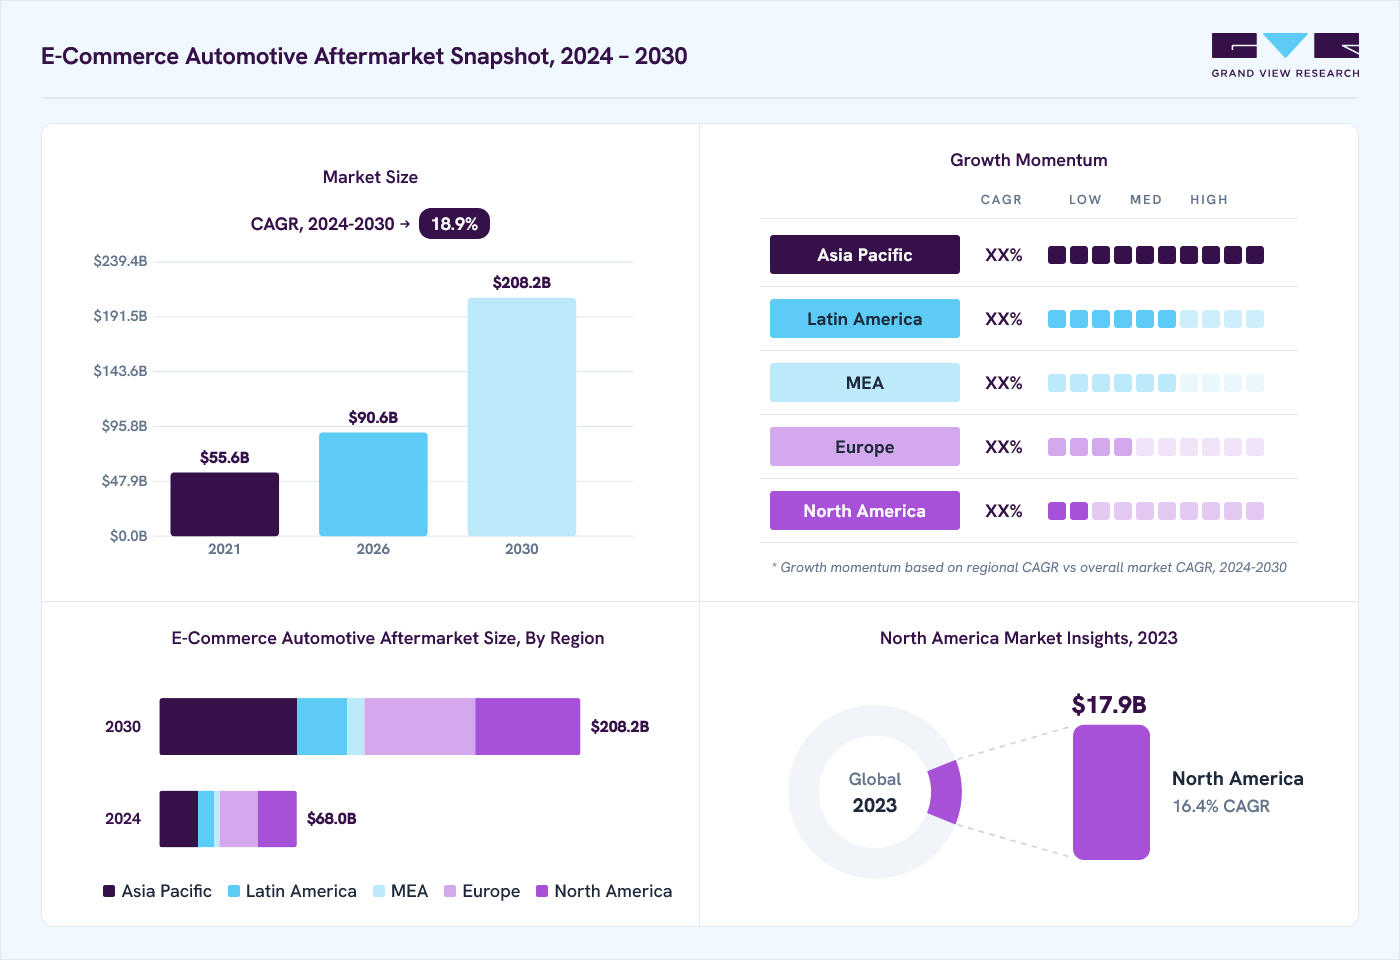Click the North America Market Insights, 2023 heading

[x=1029, y=638]
